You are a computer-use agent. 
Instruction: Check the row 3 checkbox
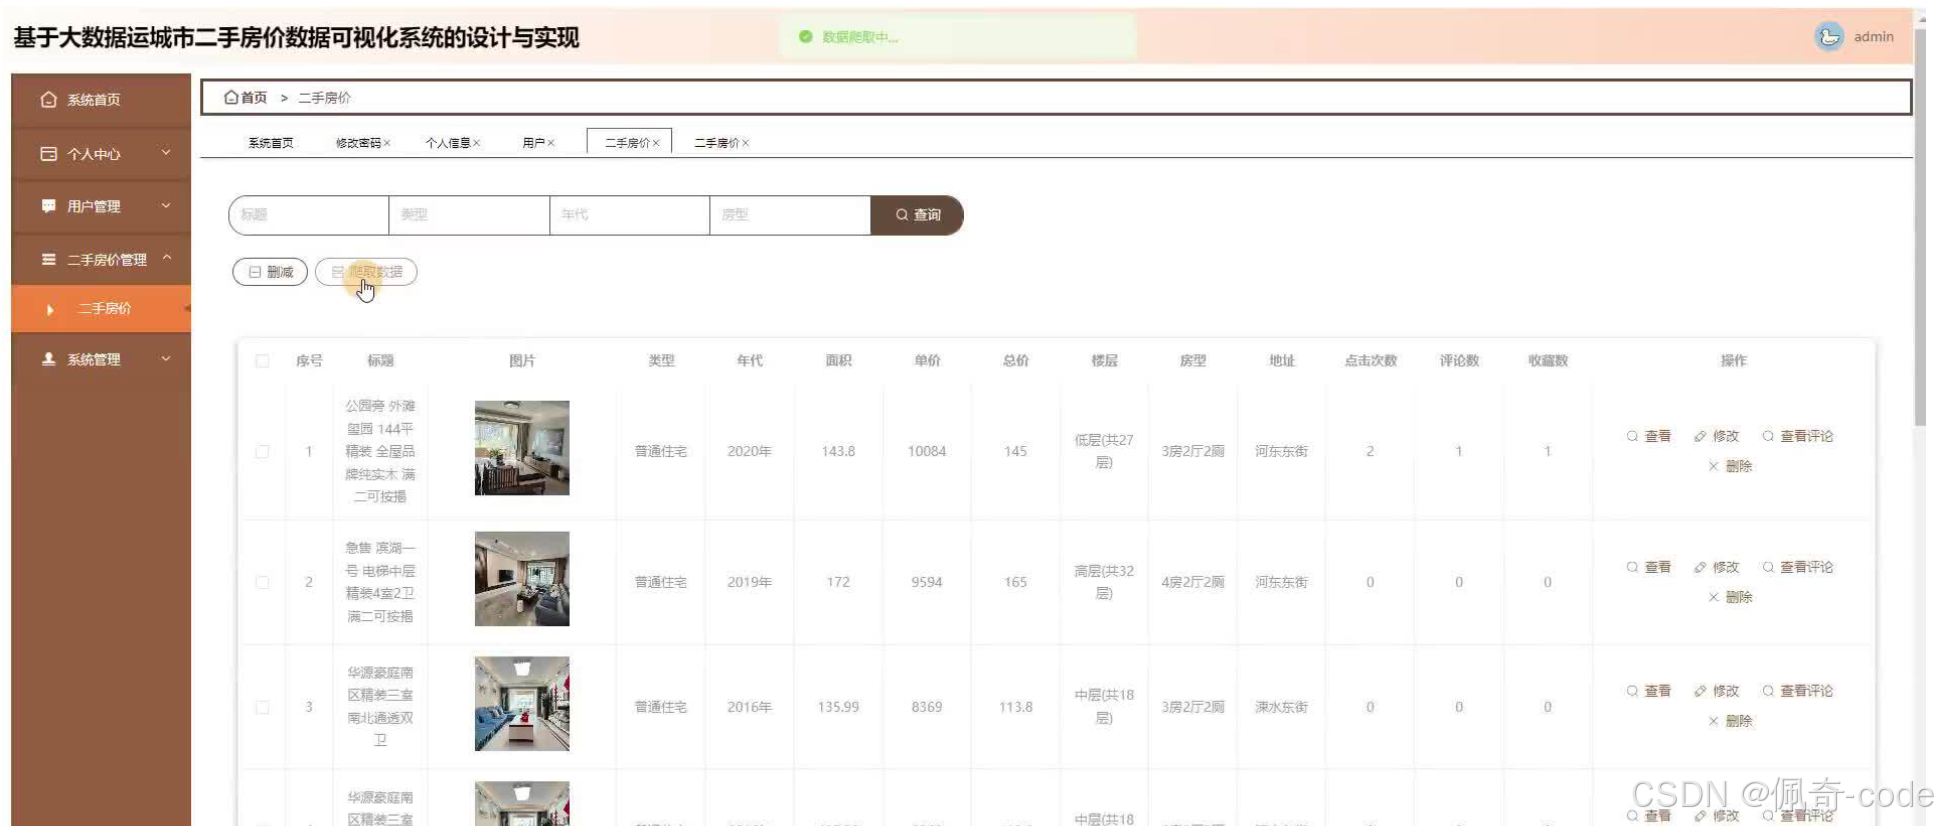(262, 707)
